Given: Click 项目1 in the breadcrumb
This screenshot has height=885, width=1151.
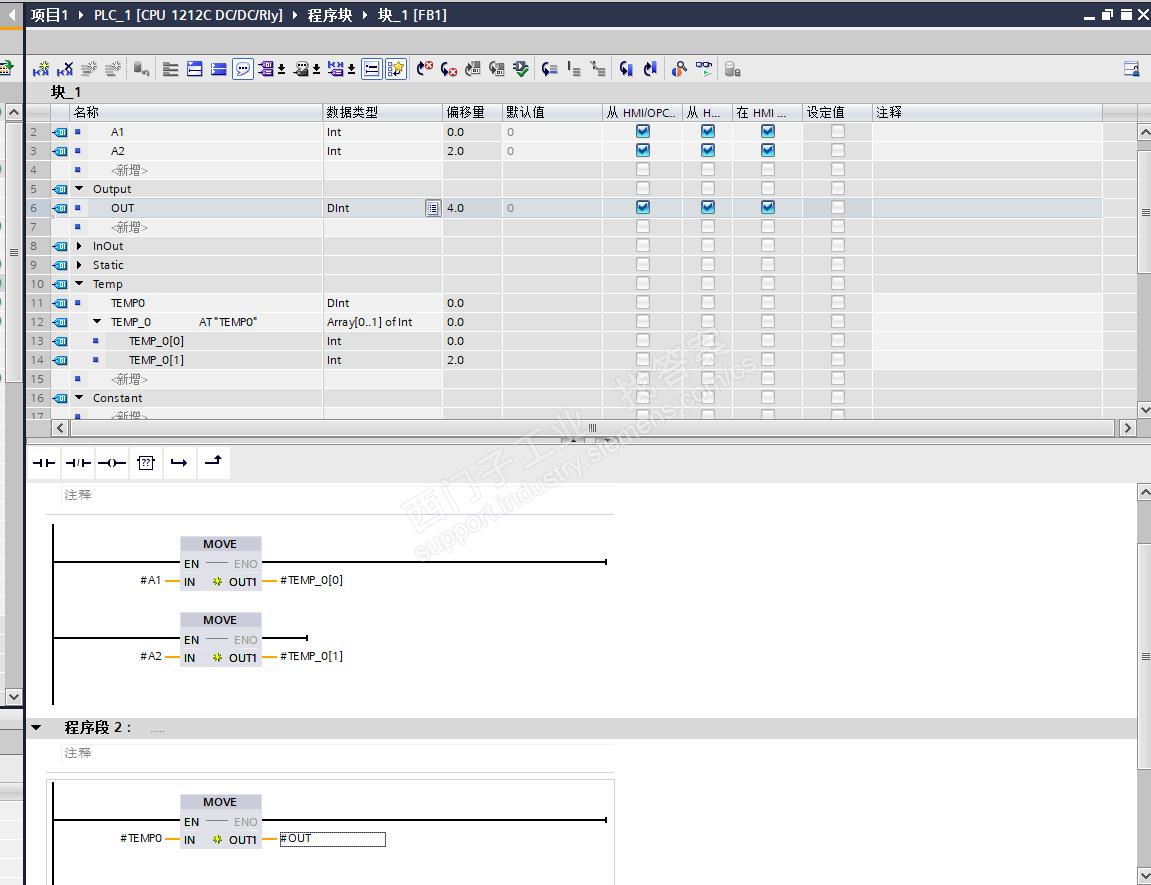Looking at the screenshot, I should tap(49, 15).
